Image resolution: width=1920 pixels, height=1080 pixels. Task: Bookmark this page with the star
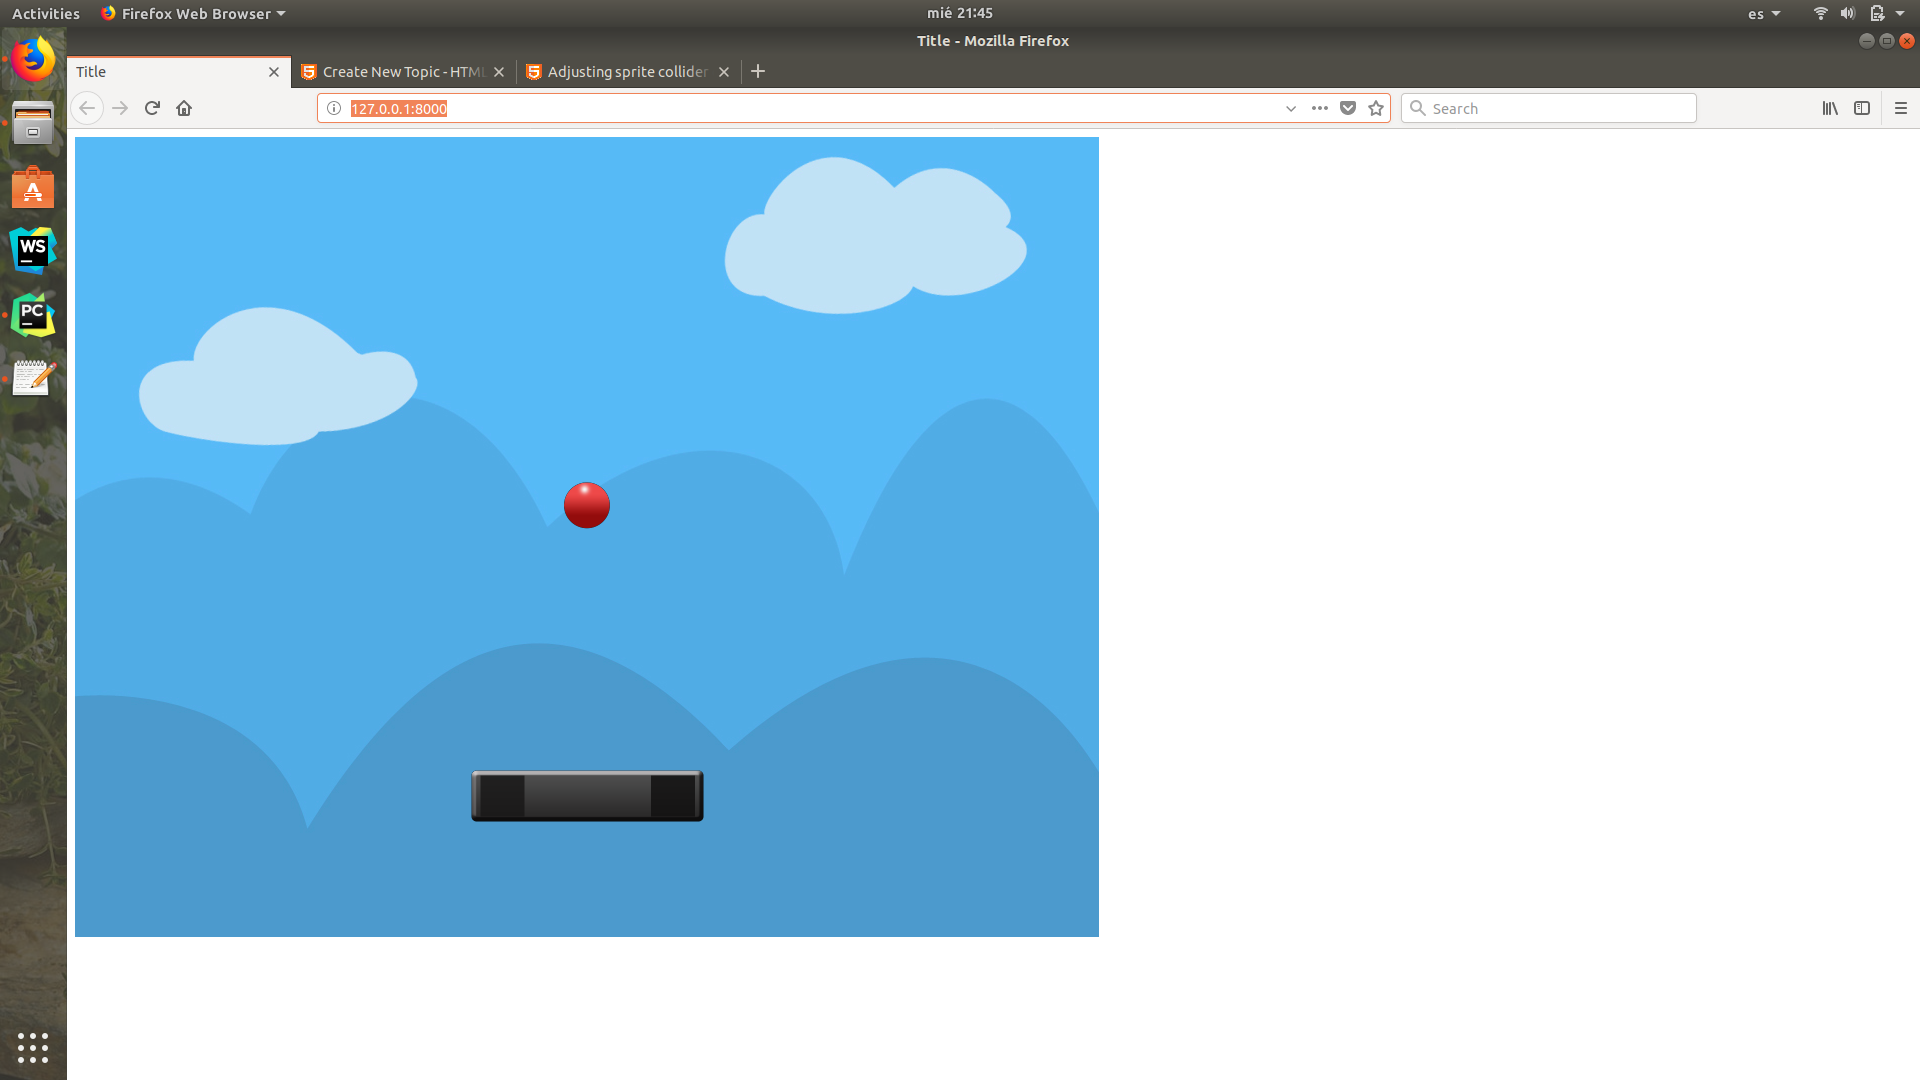tap(1376, 108)
